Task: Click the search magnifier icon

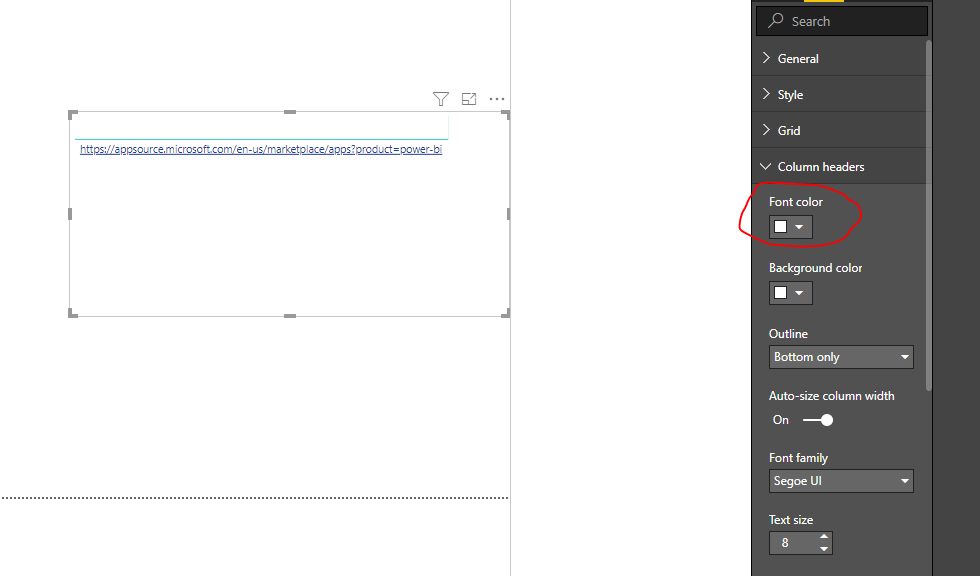Action: [x=776, y=21]
